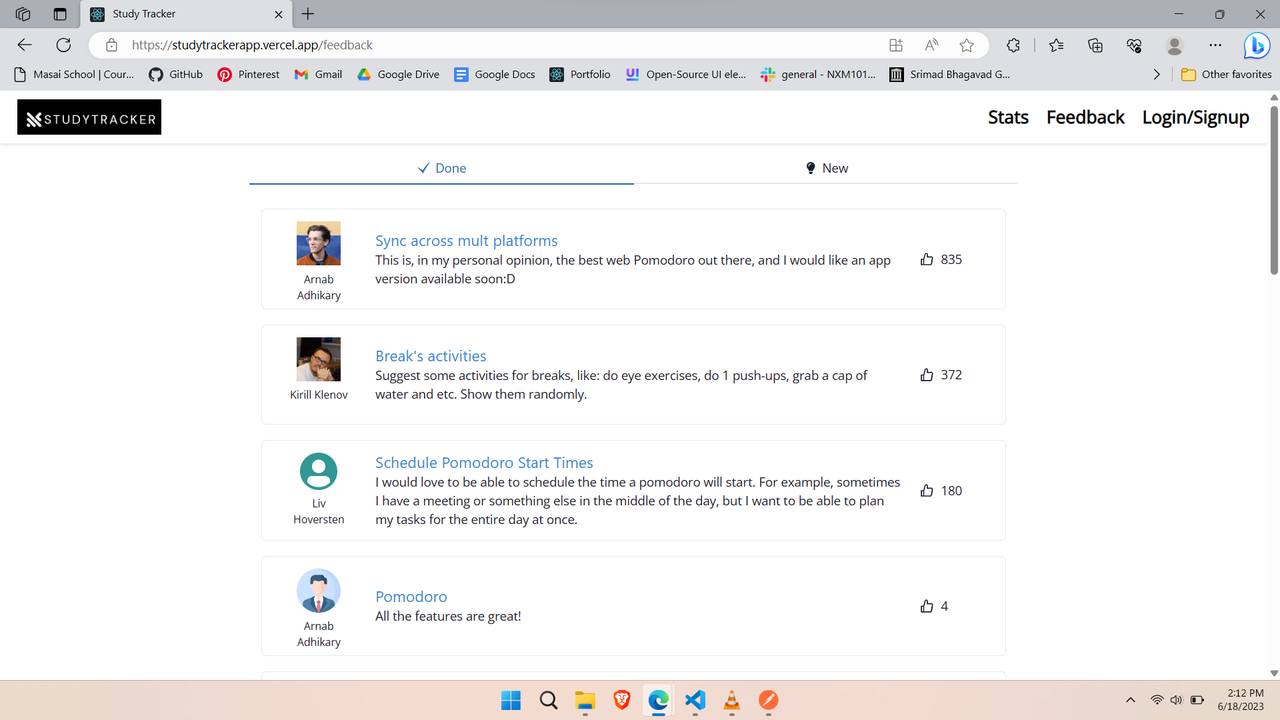Open Sync across mult platforms title
The width and height of the screenshot is (1280, 720).
point(466,241)
